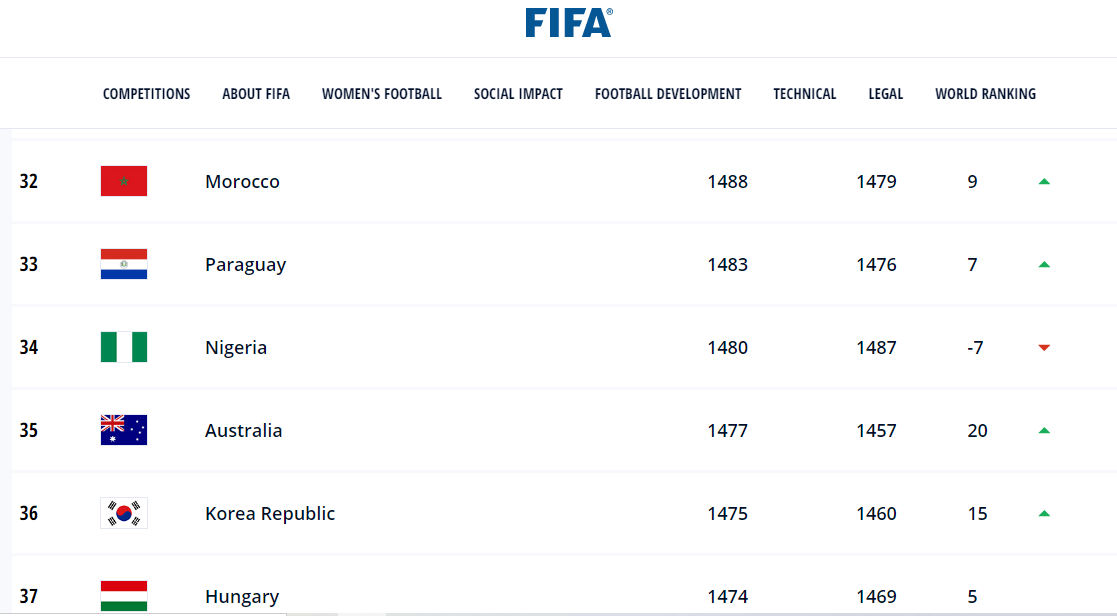Click Morocco's green up arrow indicator
1117x616 pixels.
click(1044, 182)
